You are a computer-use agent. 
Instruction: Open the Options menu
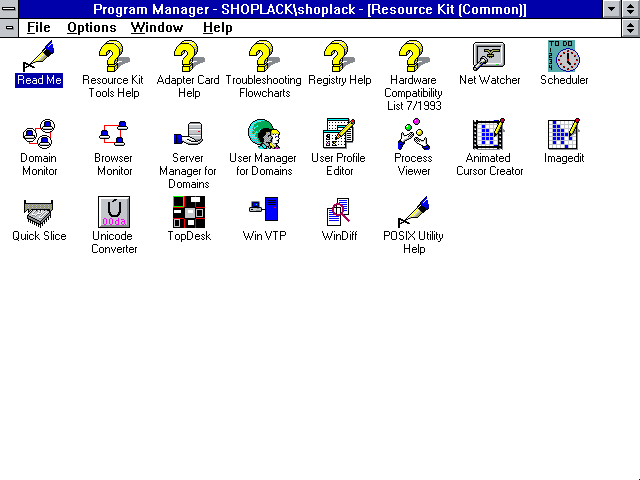point(92,27)
